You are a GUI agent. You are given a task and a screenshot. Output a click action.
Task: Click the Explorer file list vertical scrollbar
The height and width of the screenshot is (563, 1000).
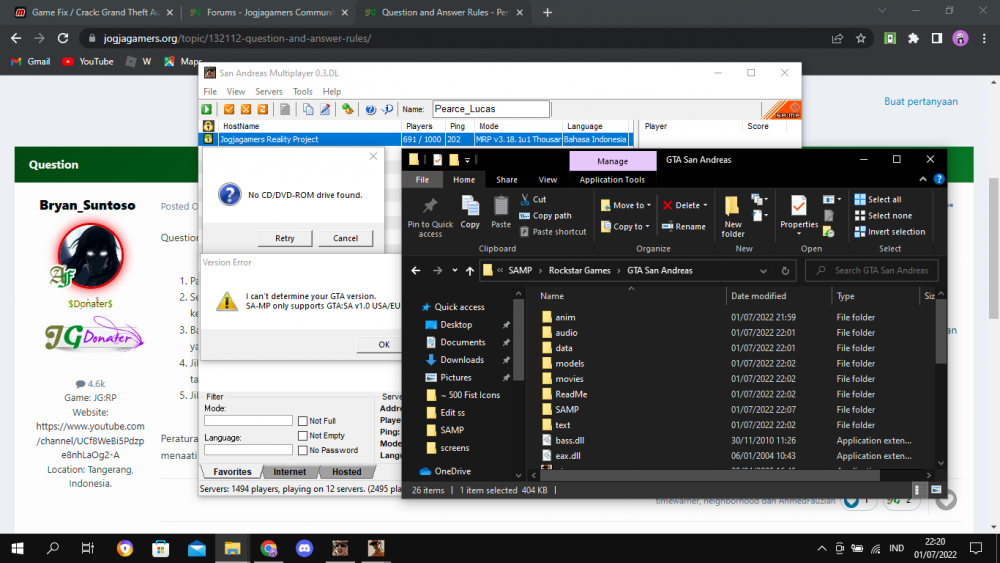(x=941, y=332)
